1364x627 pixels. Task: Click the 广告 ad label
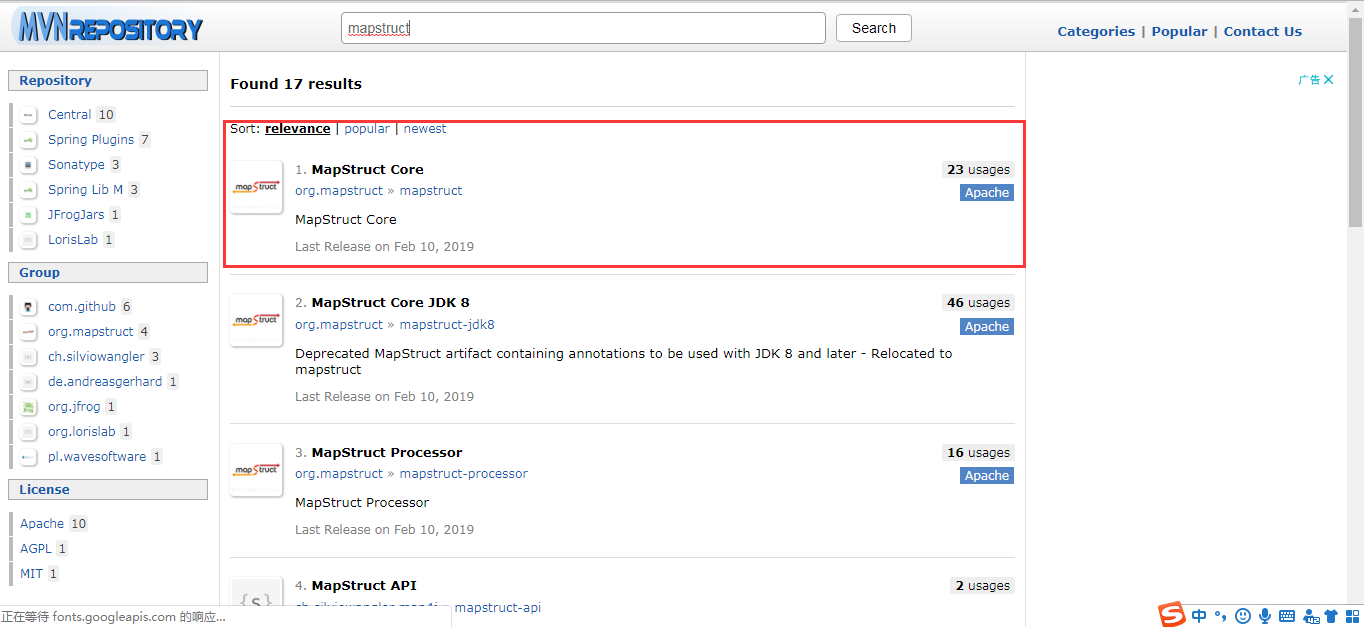tap(1309, 80)
